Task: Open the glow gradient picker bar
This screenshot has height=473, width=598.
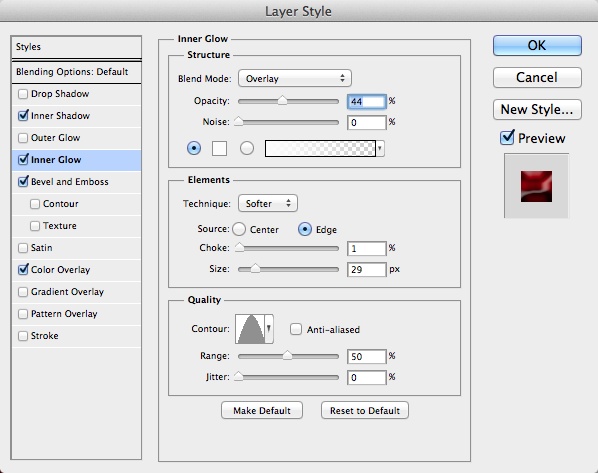Action: coord(320,148)
